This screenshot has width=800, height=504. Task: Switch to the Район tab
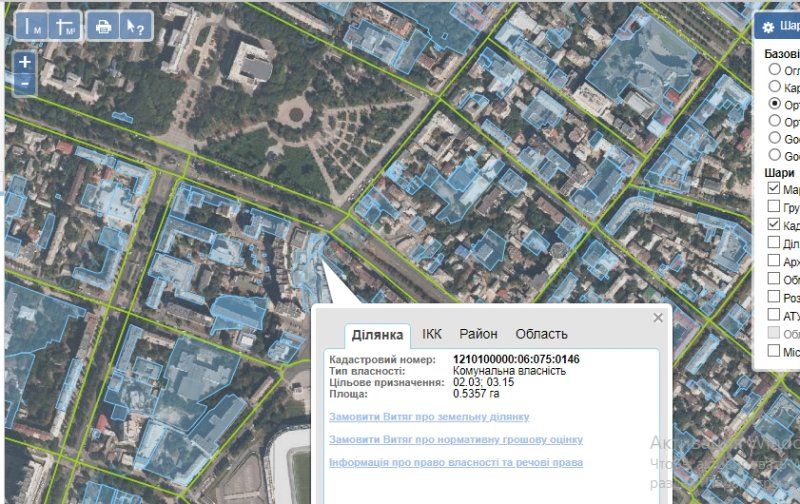(x=478, y=334)
